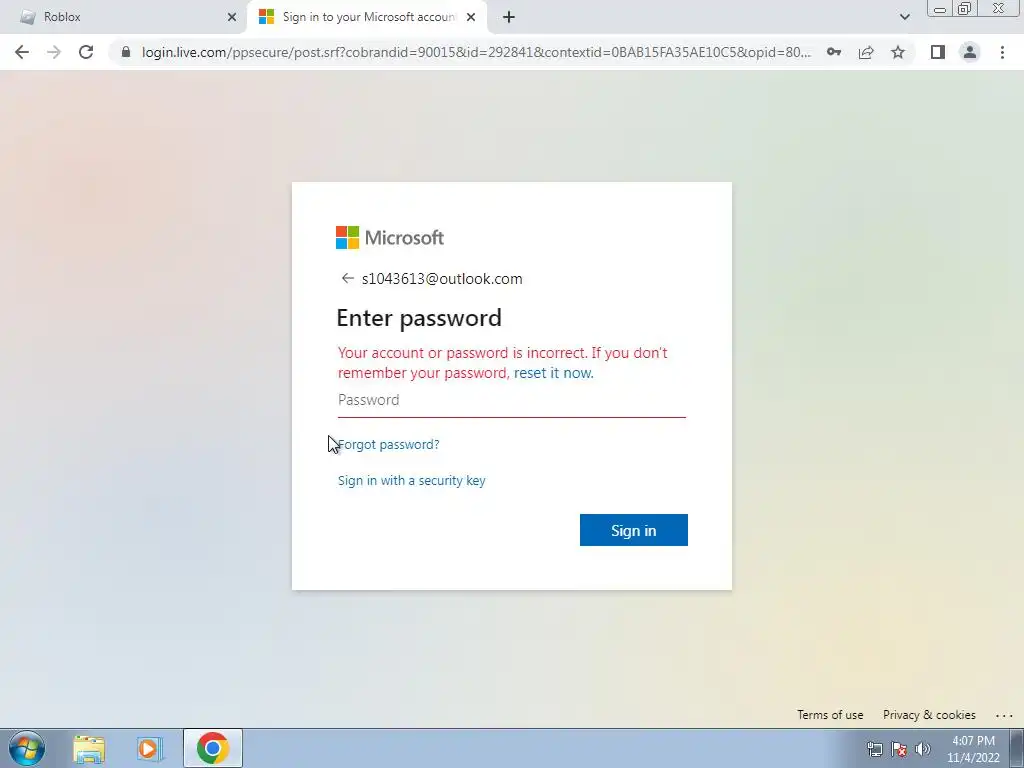
Task: Minimize the Chrome window
Action: (x=940, y=9)
